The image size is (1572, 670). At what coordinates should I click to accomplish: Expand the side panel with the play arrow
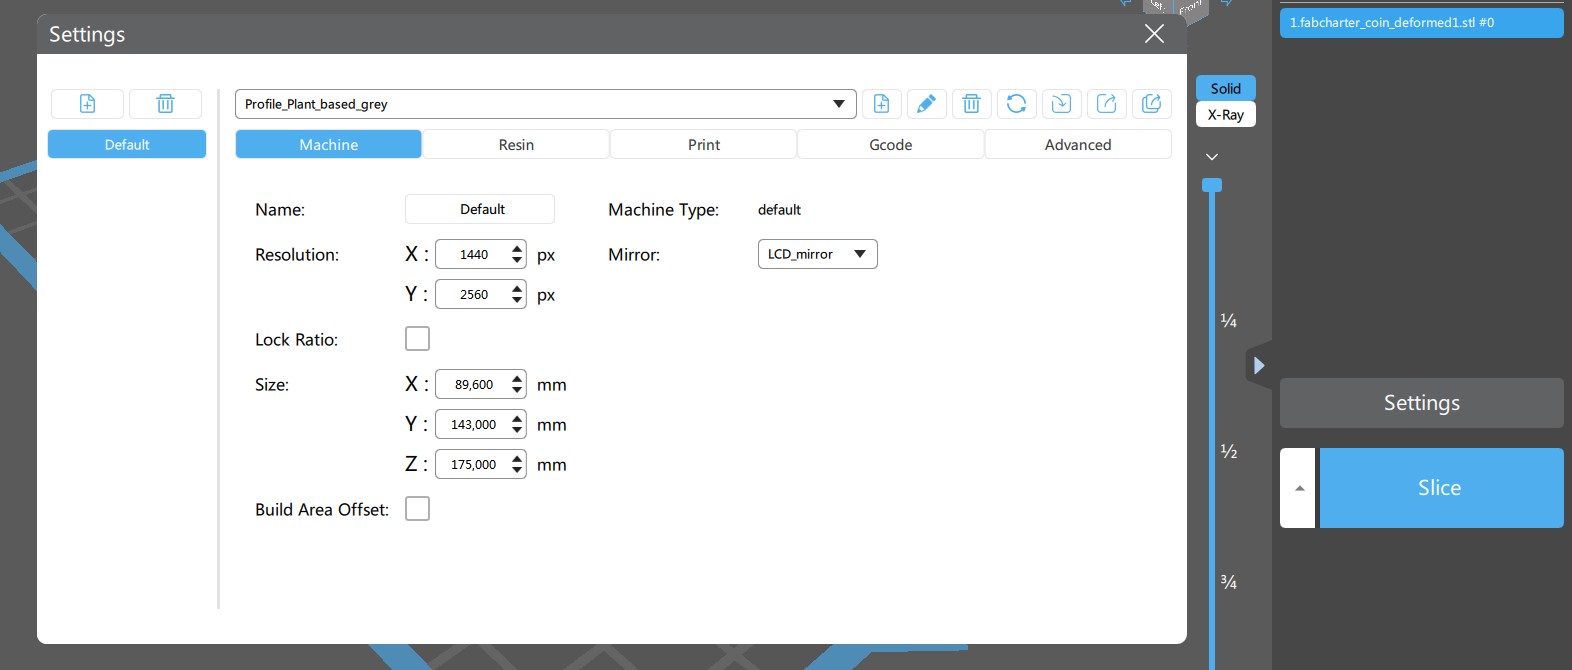coord(1259,365)
